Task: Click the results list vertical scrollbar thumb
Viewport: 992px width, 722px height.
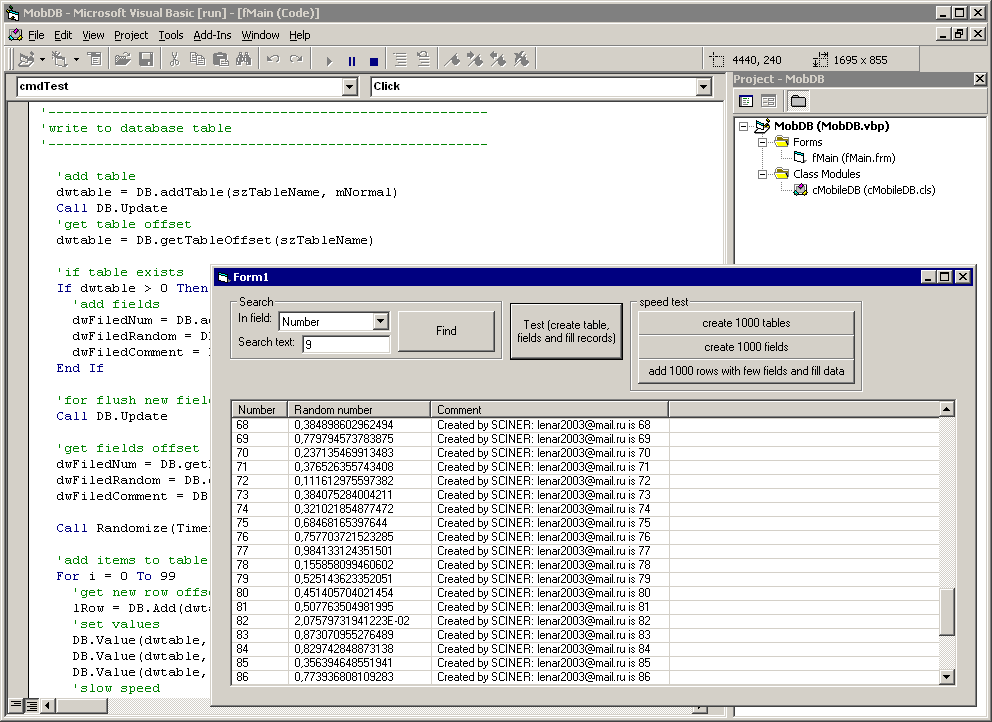Action: tap(947, 610)
